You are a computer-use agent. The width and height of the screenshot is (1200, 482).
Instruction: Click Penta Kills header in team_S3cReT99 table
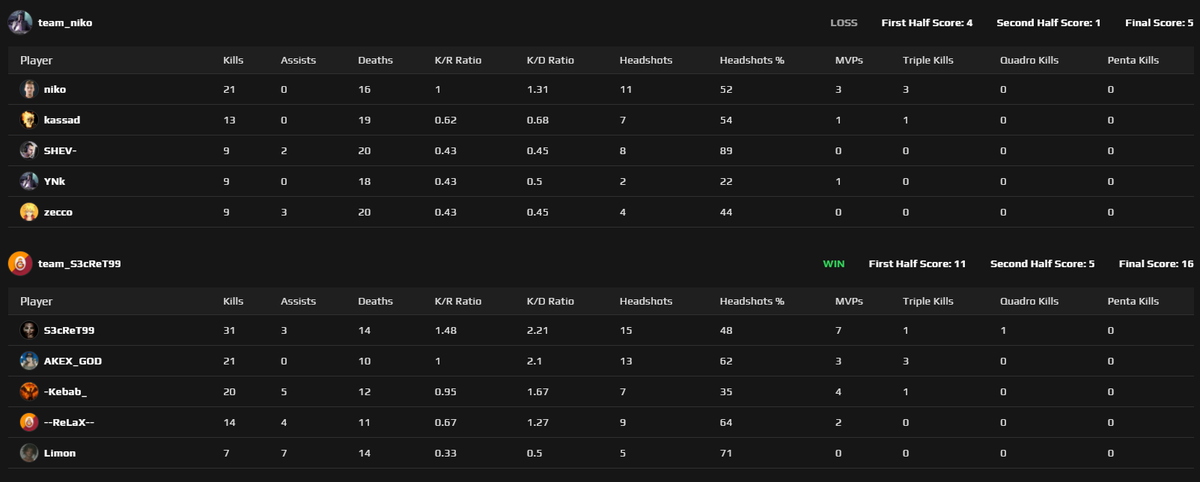point(1133,301)
